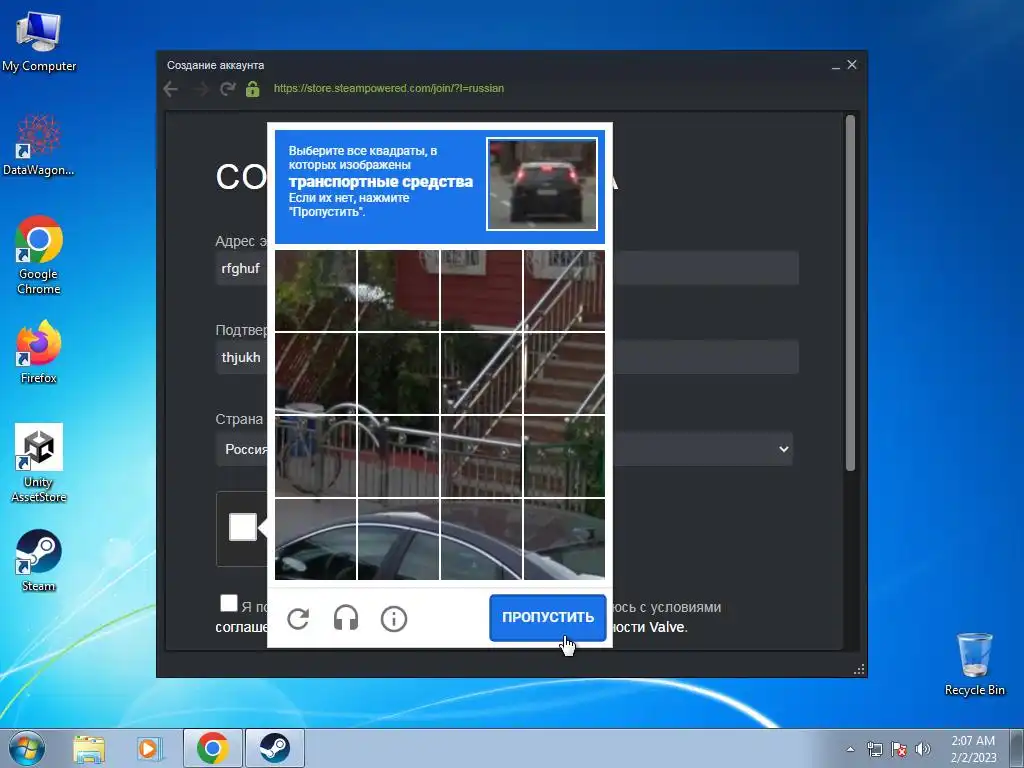Go back in Steam account creation window
The width and height of the screenshot is (1024, 768).
[x=170, y=89]
